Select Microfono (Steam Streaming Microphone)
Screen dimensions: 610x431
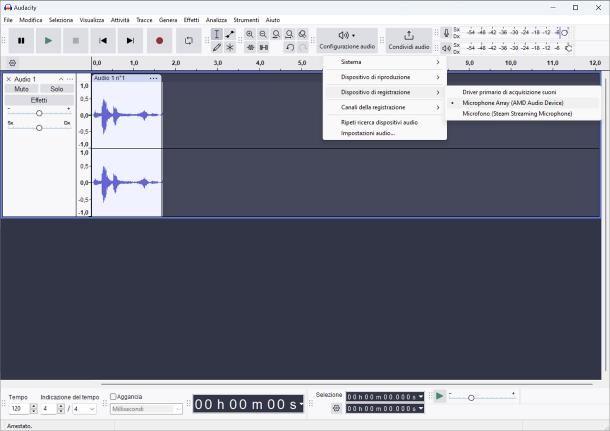(523, 114)
